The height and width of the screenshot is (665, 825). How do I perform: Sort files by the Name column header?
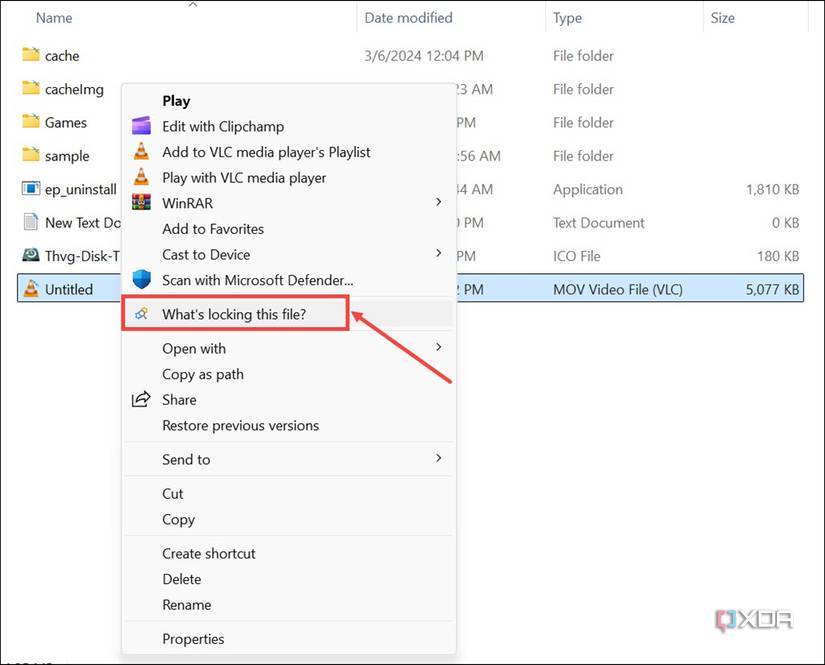53,17
